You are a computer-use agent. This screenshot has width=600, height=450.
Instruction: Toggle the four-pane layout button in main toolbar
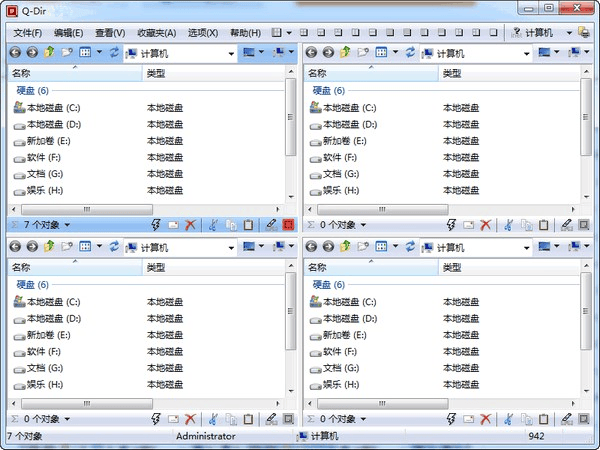(277, 33)
